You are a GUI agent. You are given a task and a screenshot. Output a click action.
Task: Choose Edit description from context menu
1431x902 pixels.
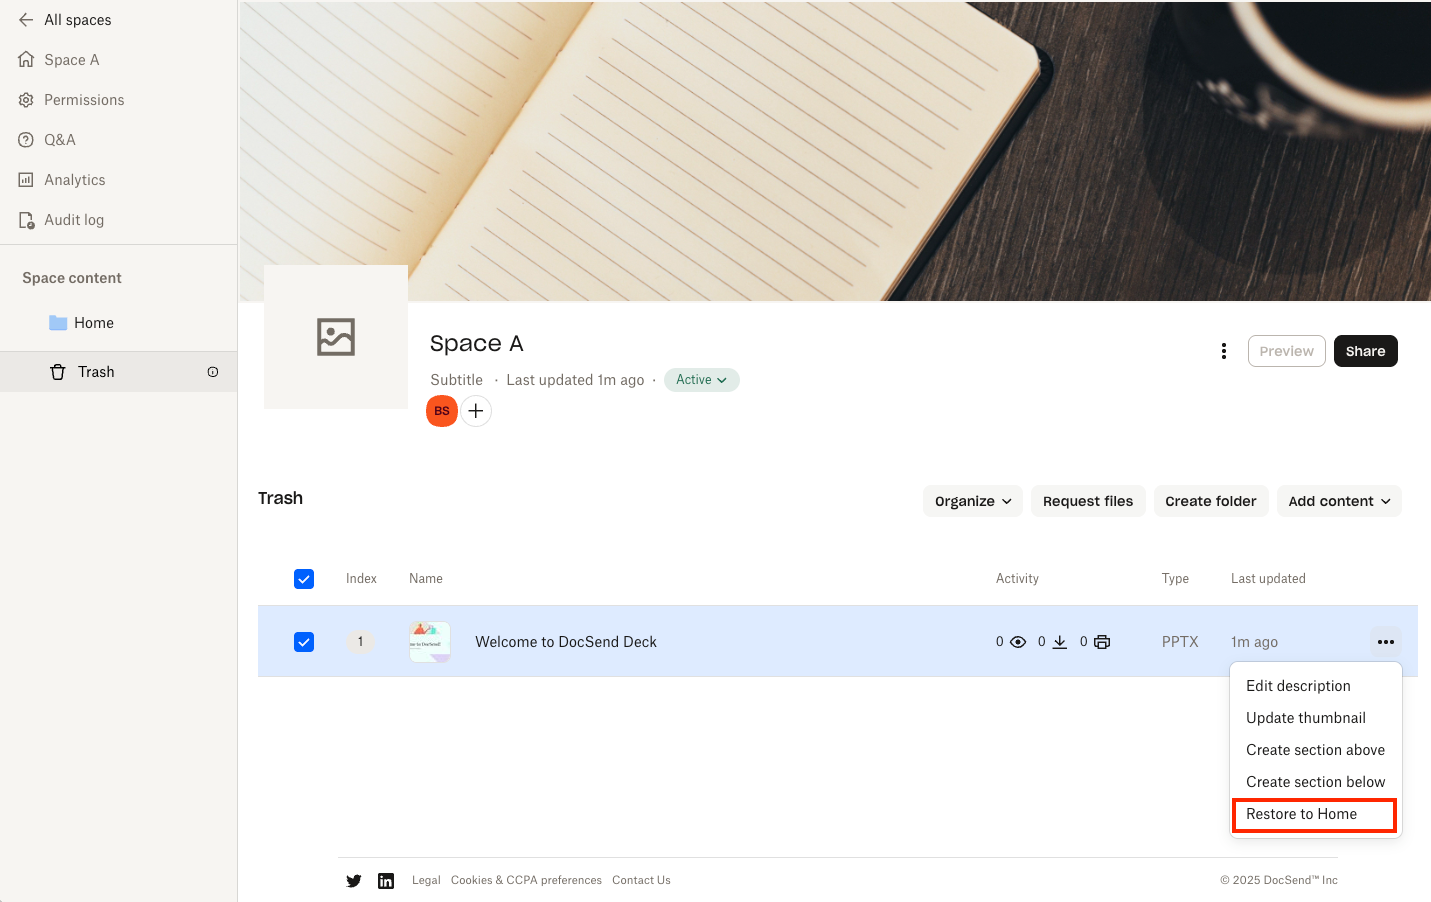tap(1298, 686)
